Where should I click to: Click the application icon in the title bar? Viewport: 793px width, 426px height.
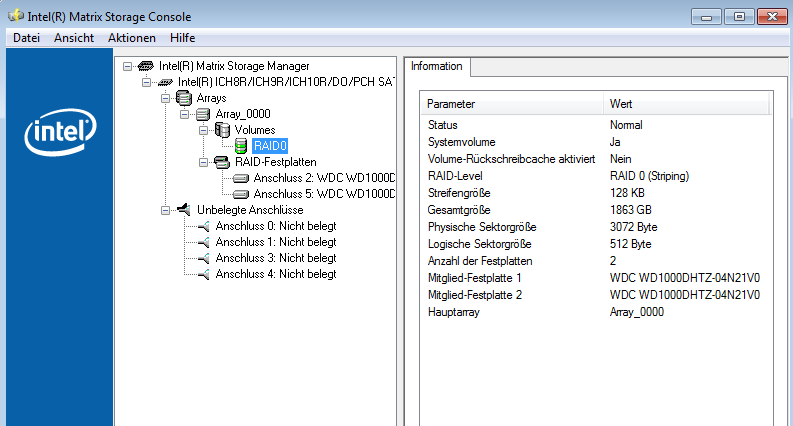pyautogui.click(x=16, y=16)
